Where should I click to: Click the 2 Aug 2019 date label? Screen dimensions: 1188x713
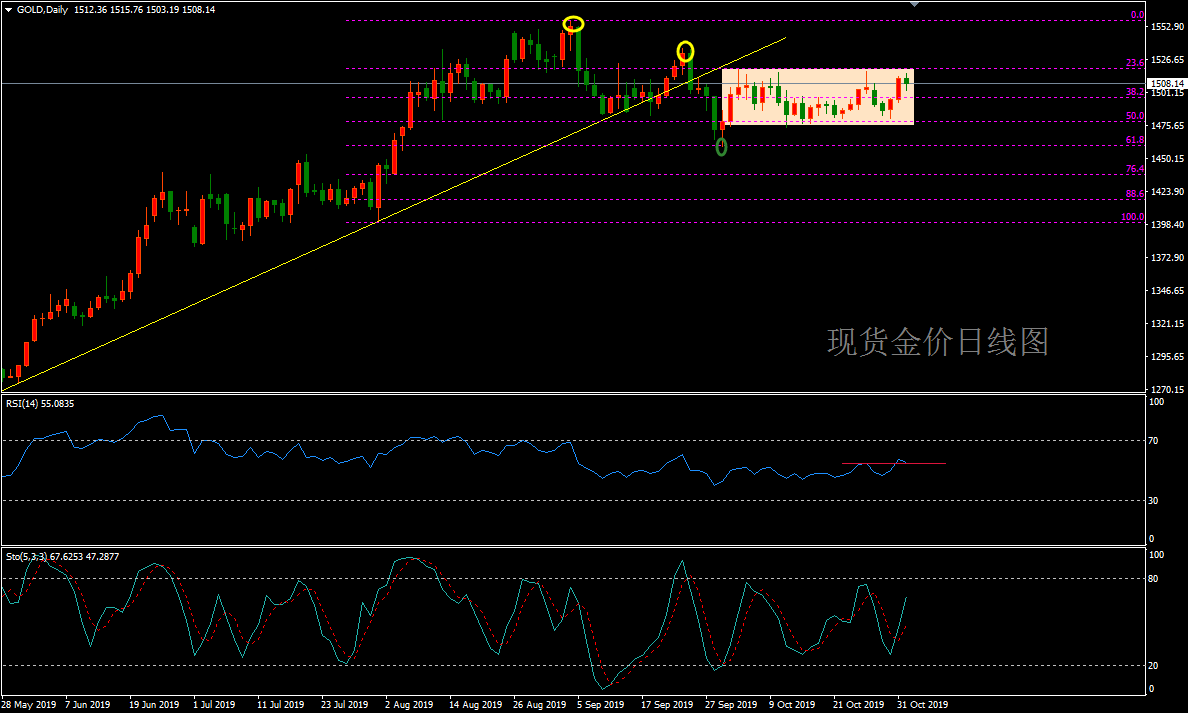pos(409,705)
